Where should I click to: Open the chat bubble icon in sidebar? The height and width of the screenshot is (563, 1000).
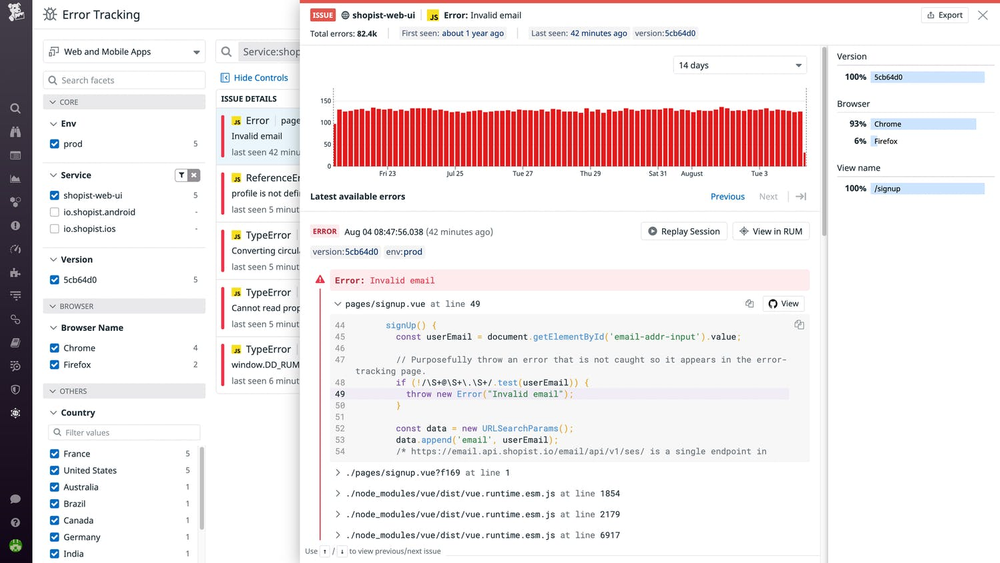[15, 499]
